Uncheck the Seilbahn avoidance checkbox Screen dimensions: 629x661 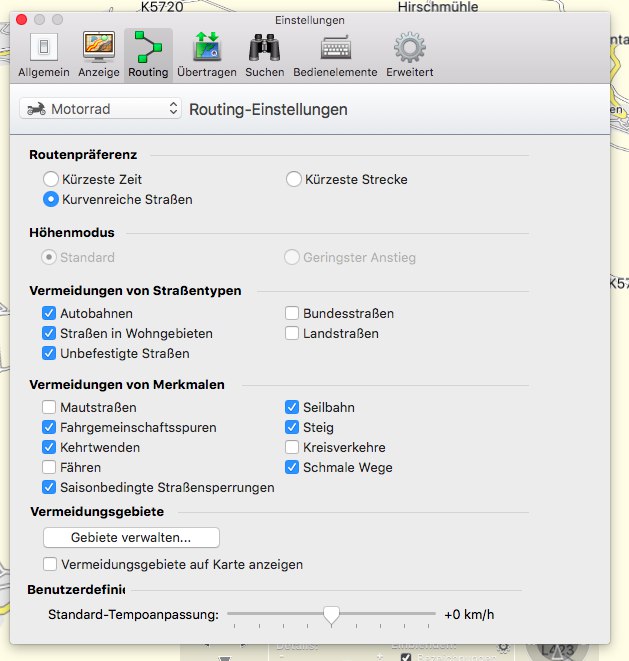tap(292, 407)
